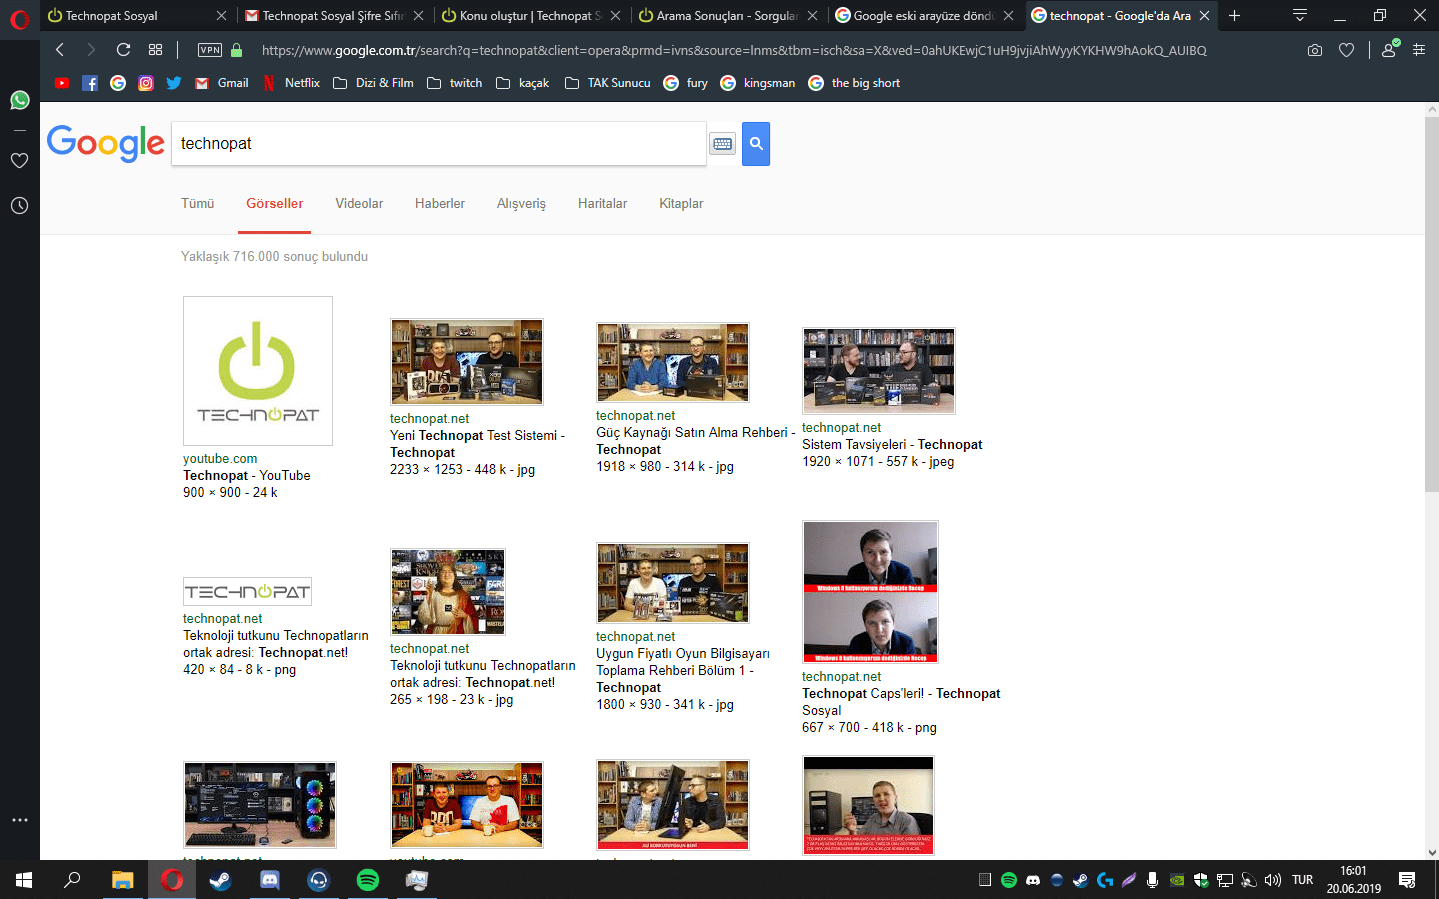Open Windows Action Center notifications
Image resolution: width=1439 pixels, height=899 pixels.
pos(1407,880)
